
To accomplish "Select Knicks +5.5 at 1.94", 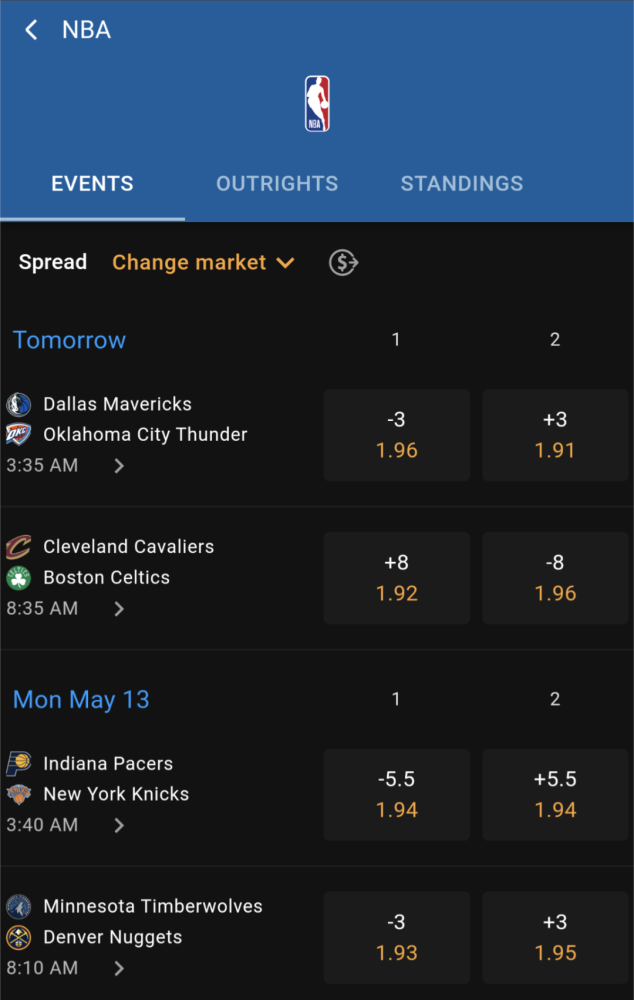I will pos(555,795).
